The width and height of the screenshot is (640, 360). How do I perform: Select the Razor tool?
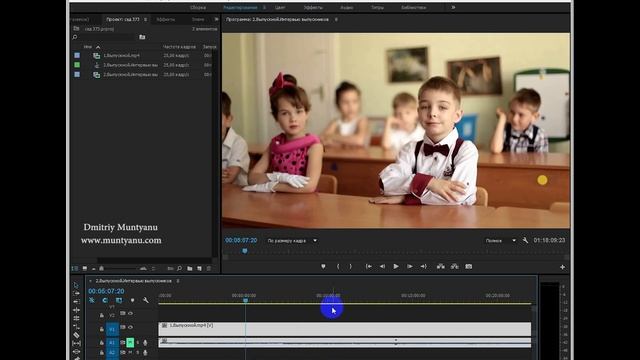[x=76, y=335]
